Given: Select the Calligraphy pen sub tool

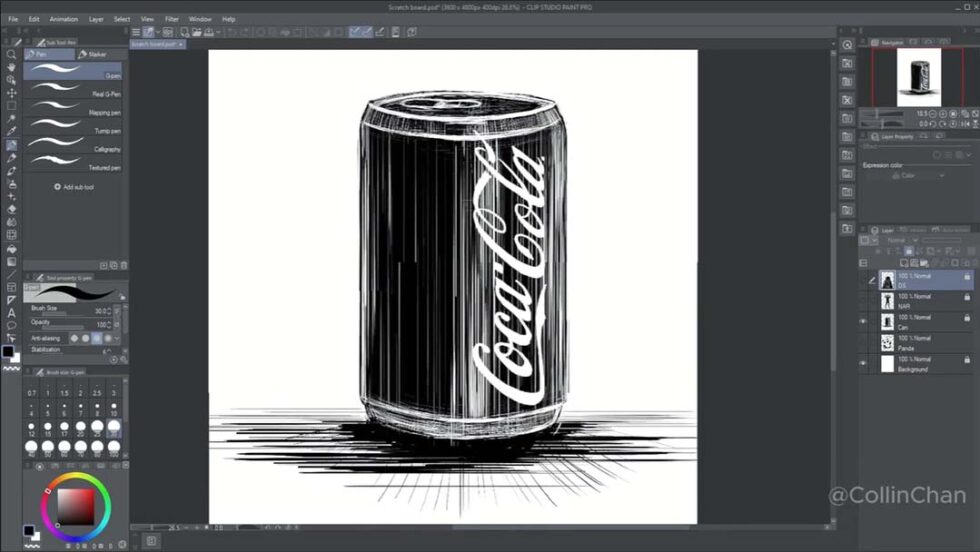Looking at the screenshot, I should pos(73,145).
